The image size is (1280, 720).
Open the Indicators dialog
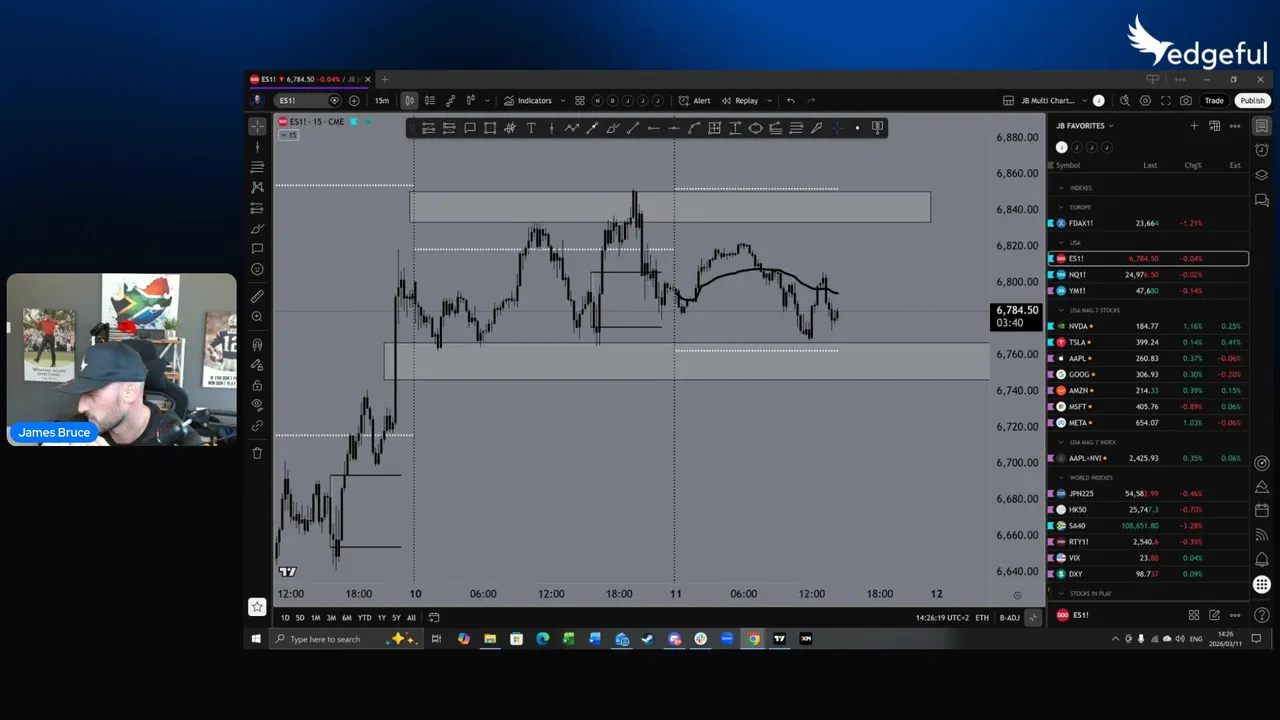pyautogui.click(x=528, y=100)
